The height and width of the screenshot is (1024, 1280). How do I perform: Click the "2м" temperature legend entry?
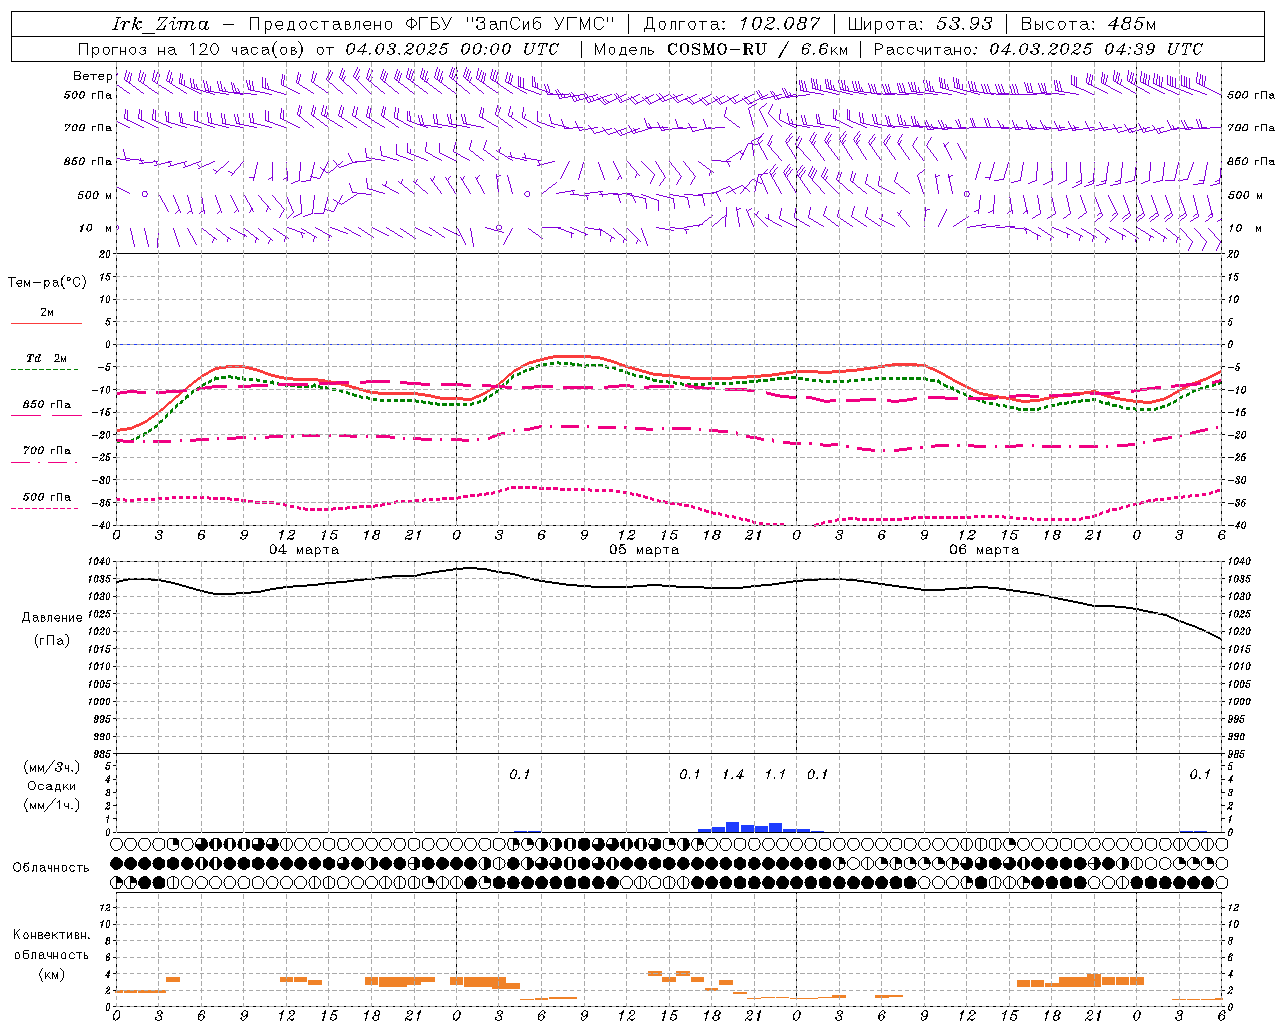pos(47,313)
